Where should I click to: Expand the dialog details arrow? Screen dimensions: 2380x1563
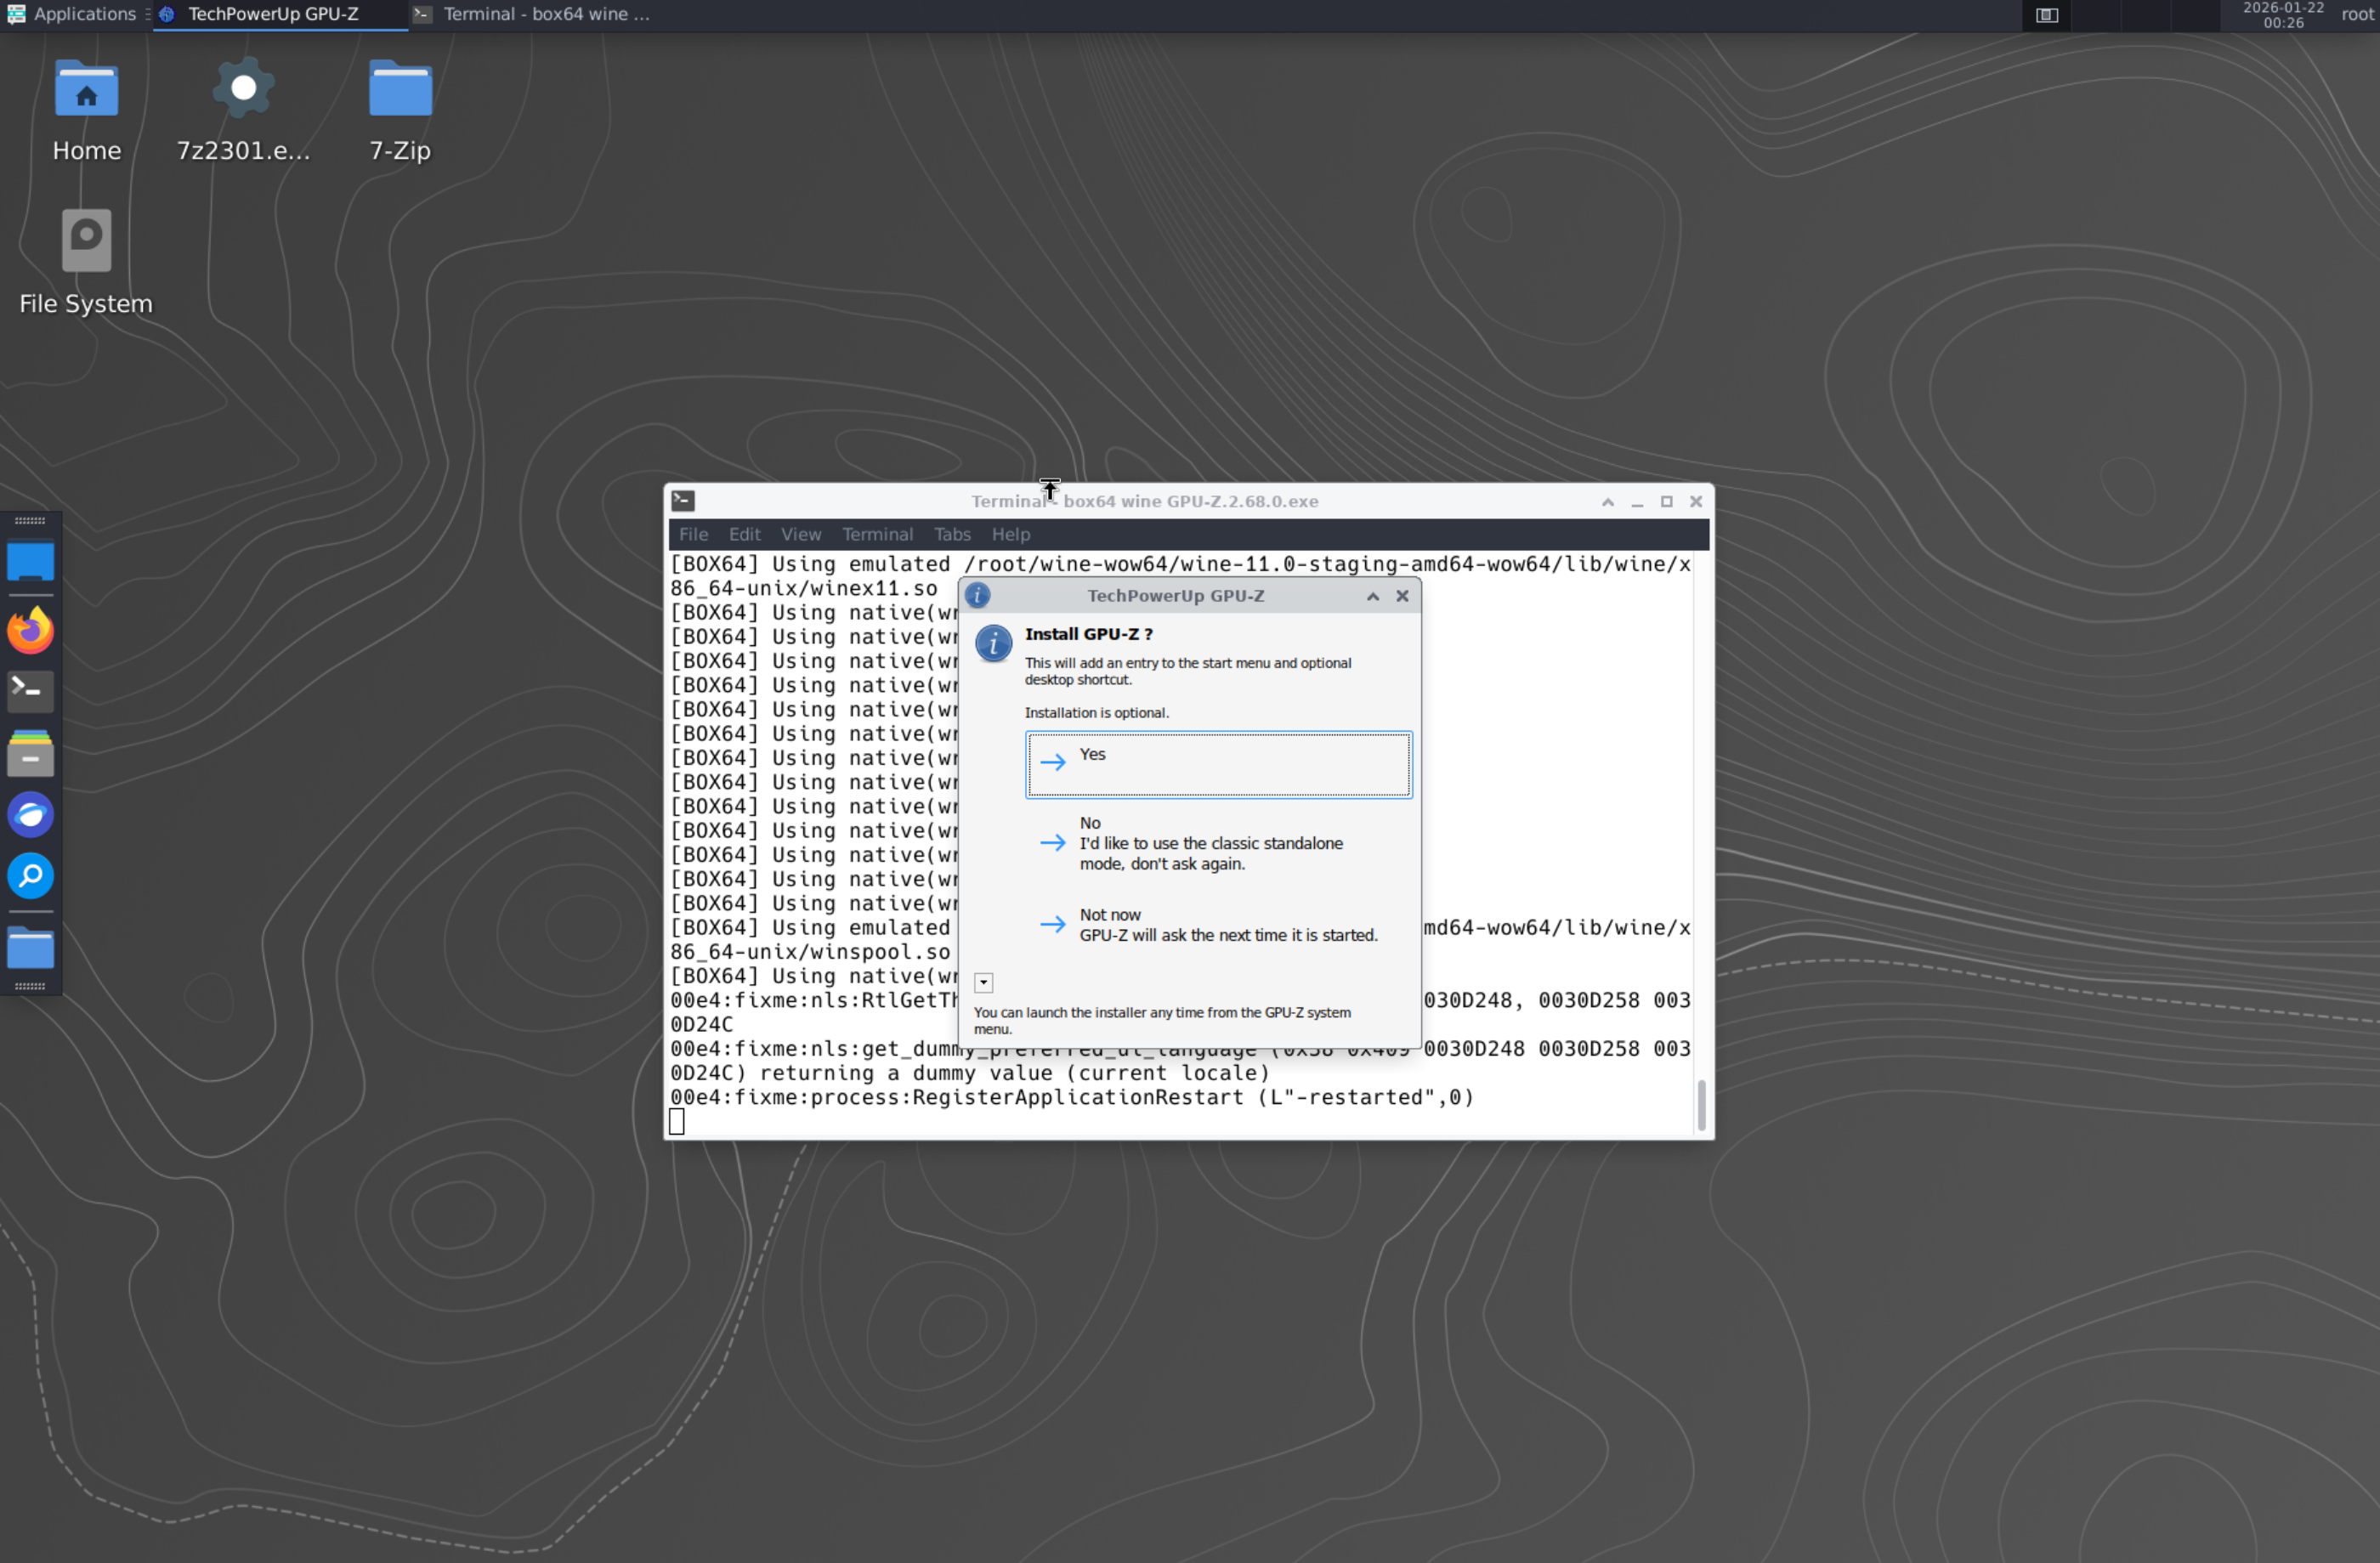[x=984, y=983]
